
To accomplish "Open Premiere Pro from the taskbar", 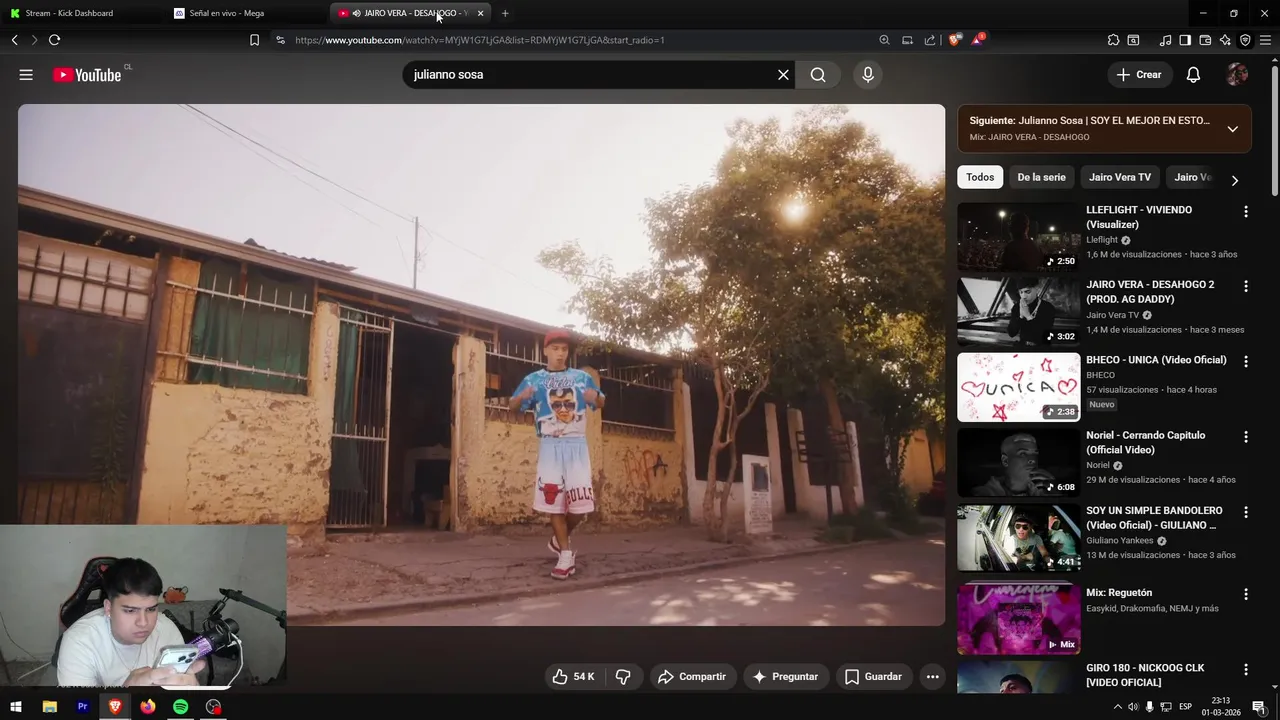I will click(83, 707).
